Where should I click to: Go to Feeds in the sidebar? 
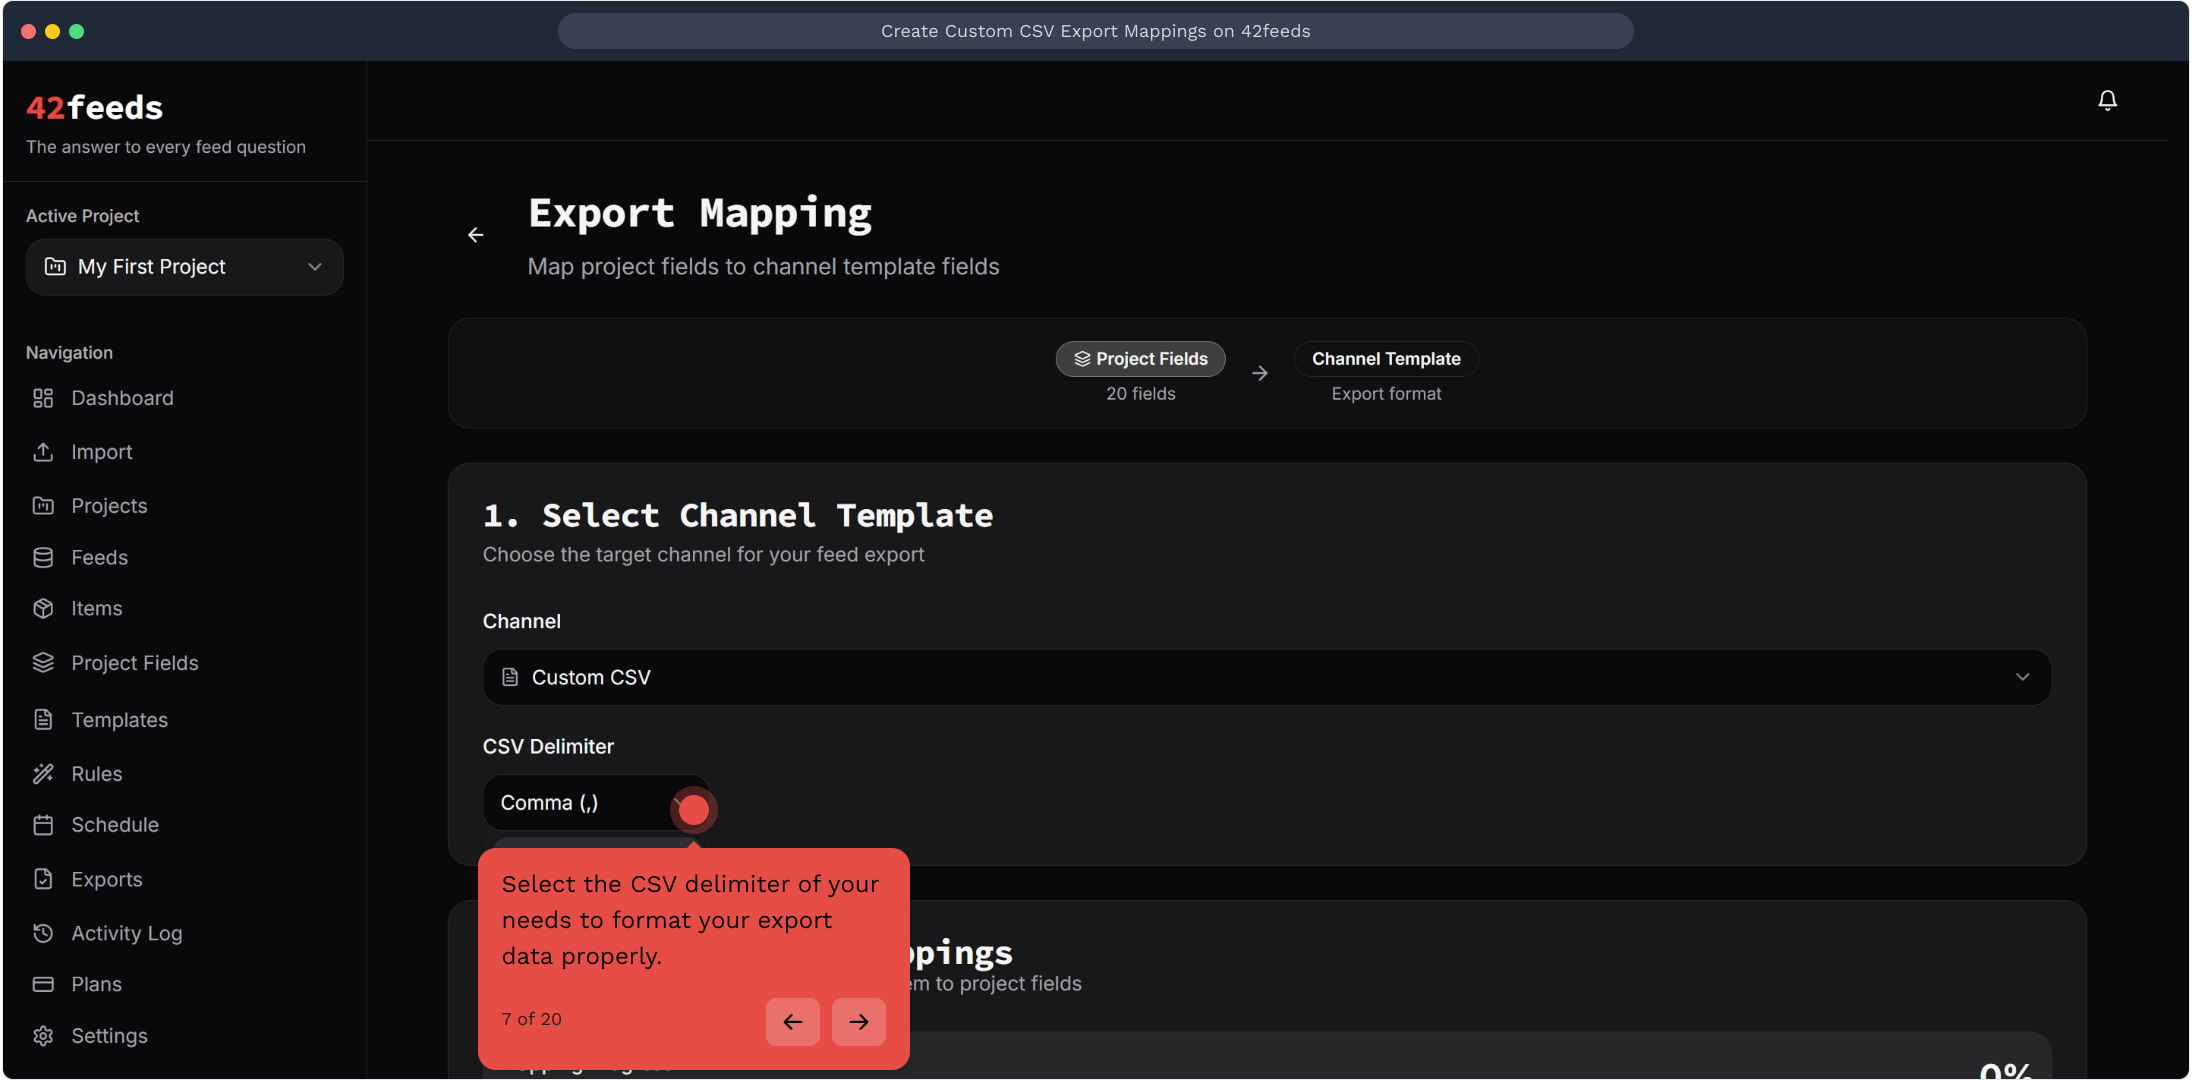click(99, 557)
